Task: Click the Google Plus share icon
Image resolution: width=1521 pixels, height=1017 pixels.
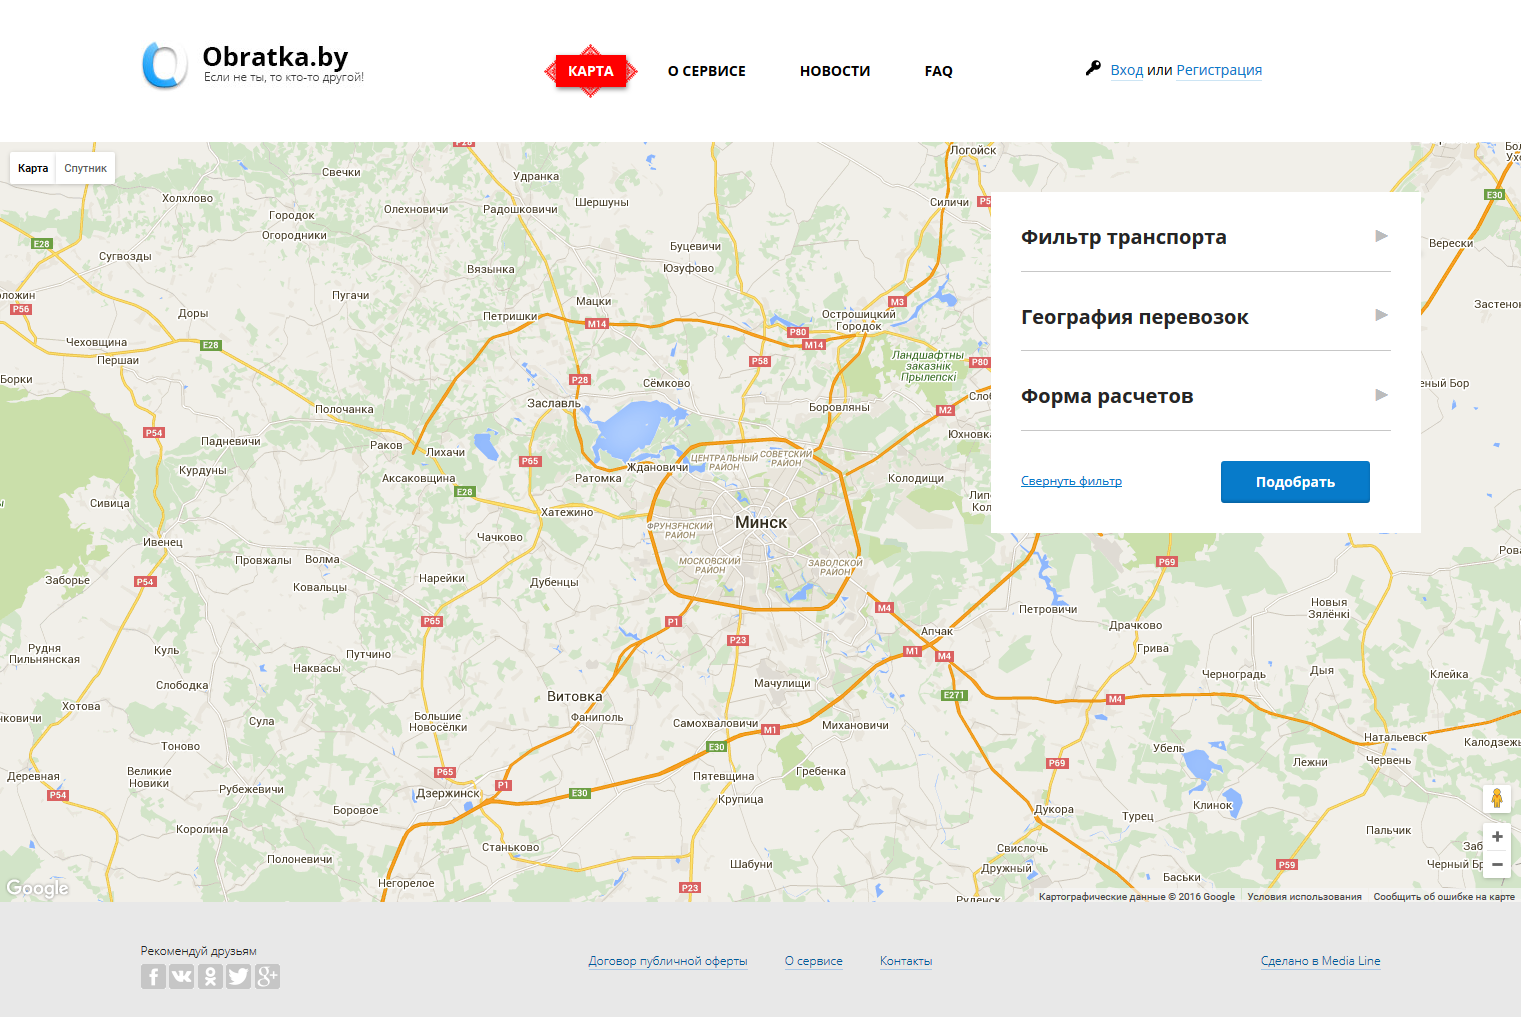Action: [267, 977]
